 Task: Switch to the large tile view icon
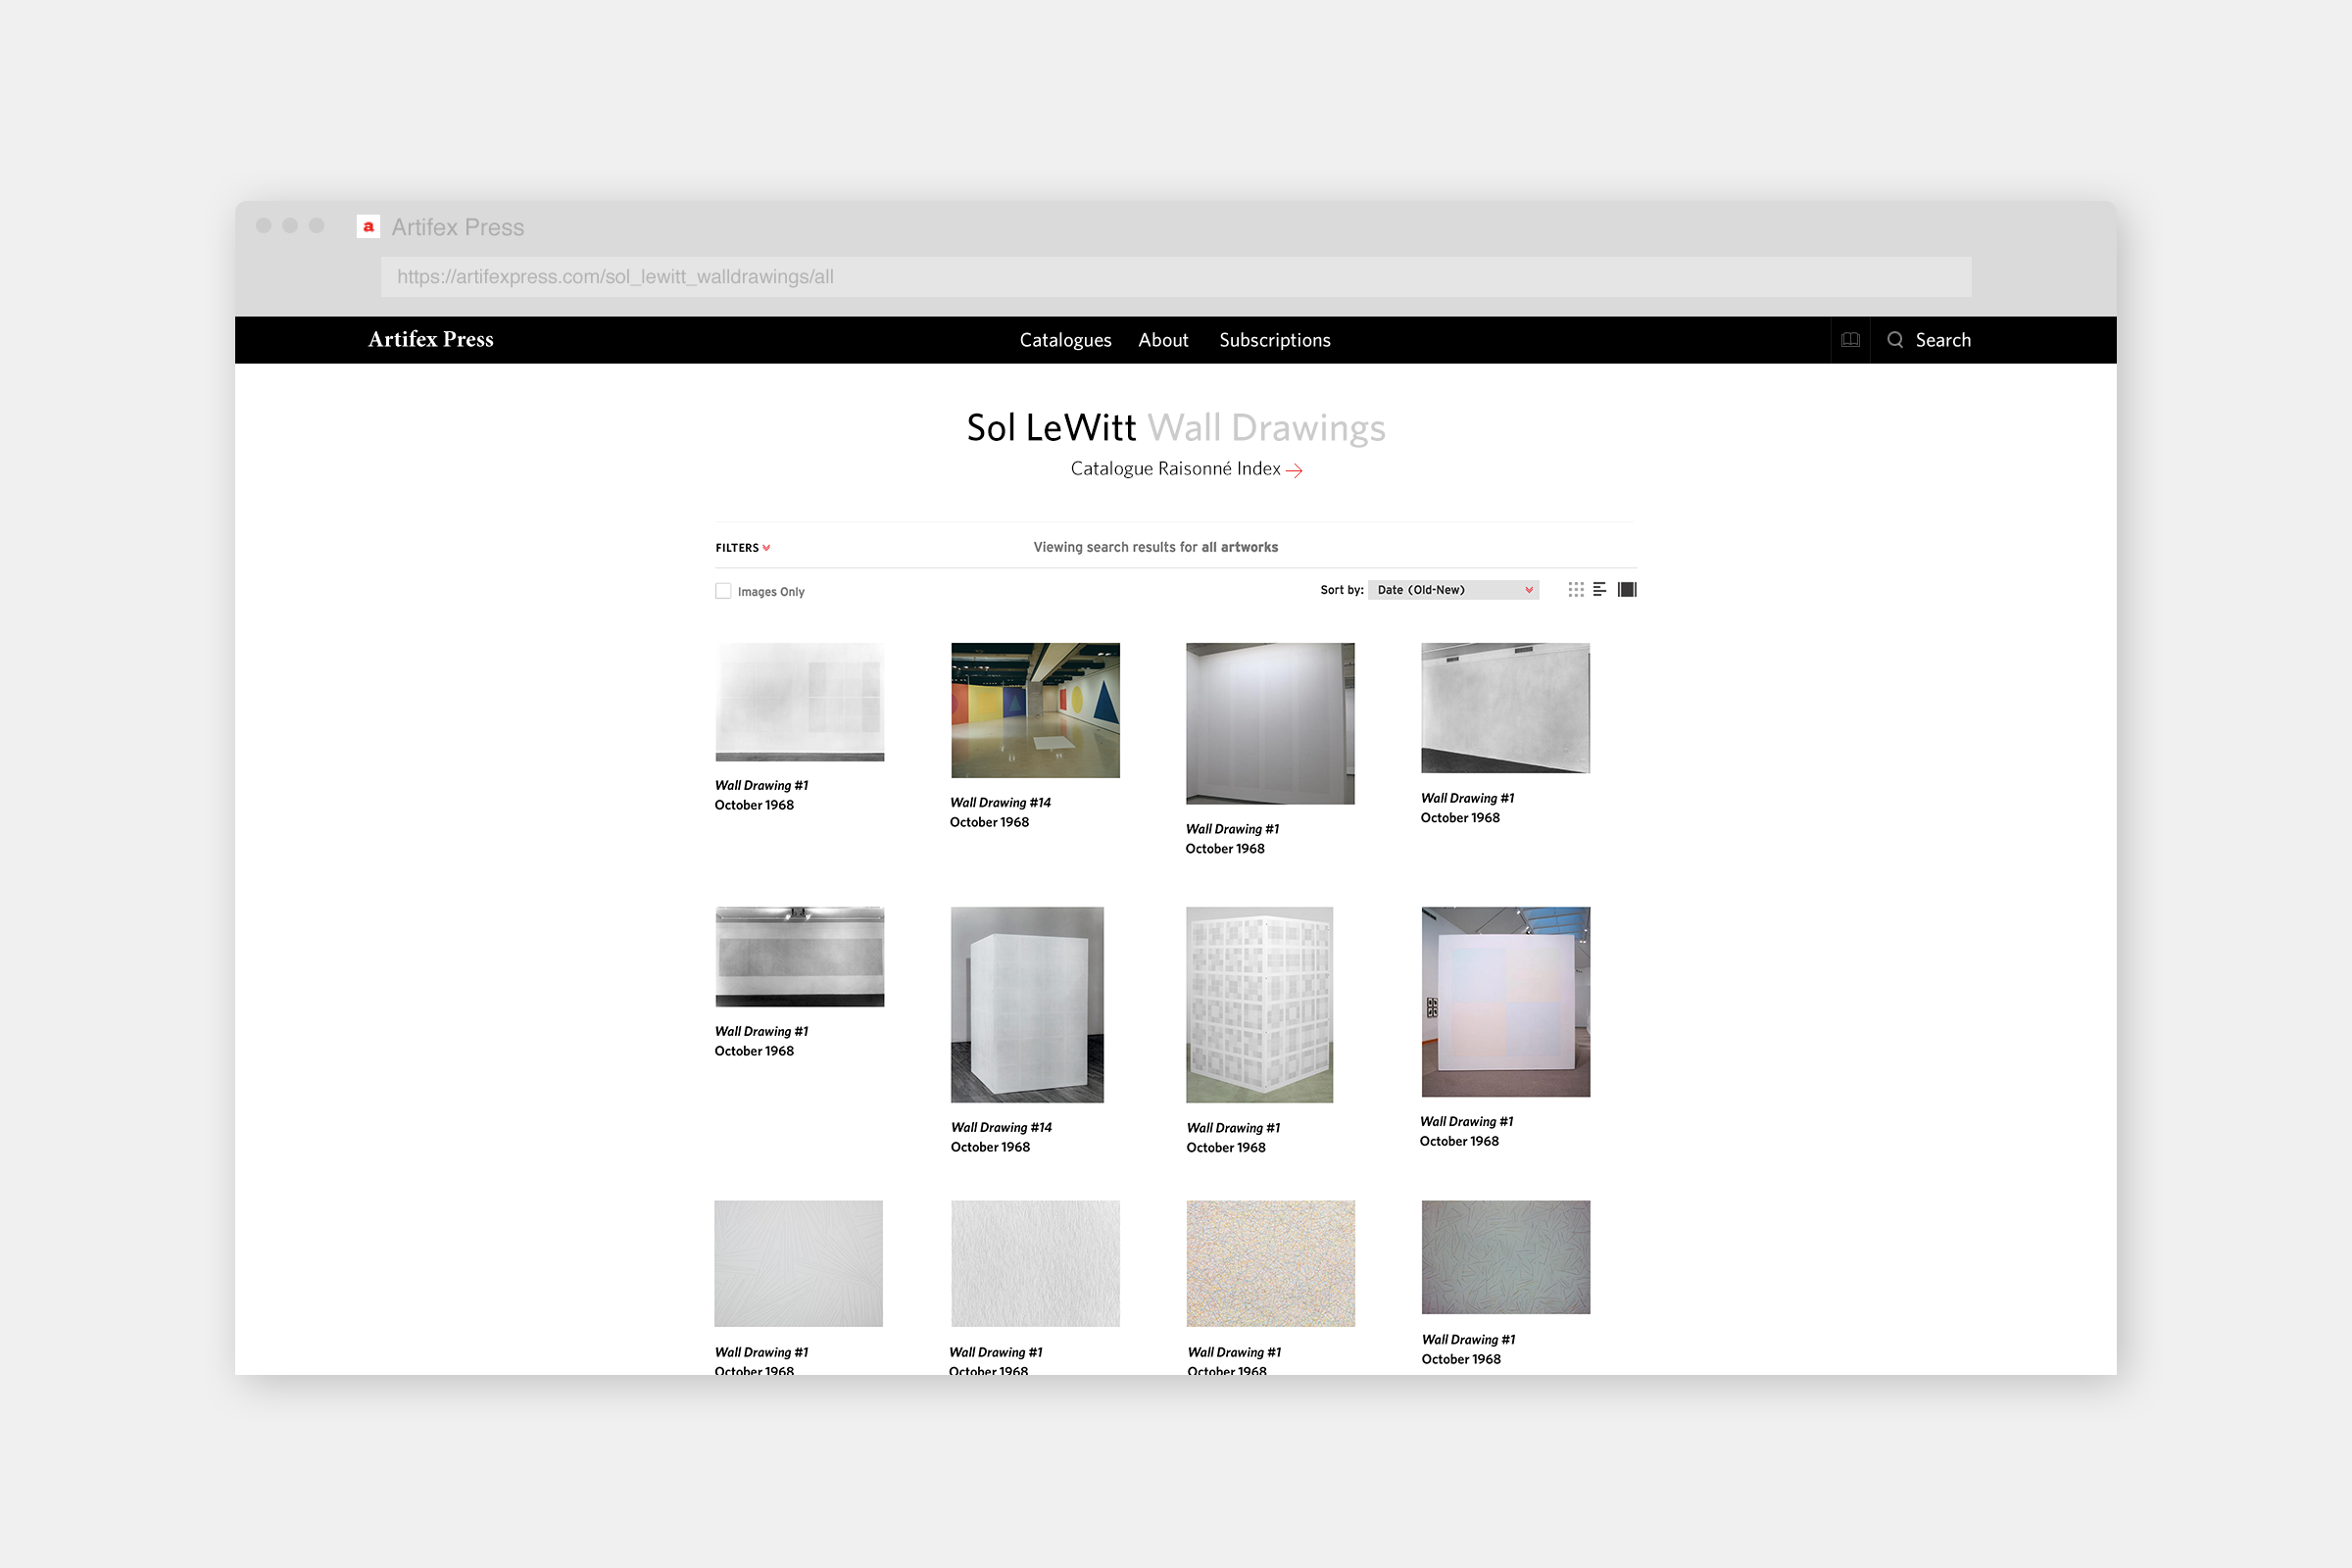click(x=1627, y=590)
